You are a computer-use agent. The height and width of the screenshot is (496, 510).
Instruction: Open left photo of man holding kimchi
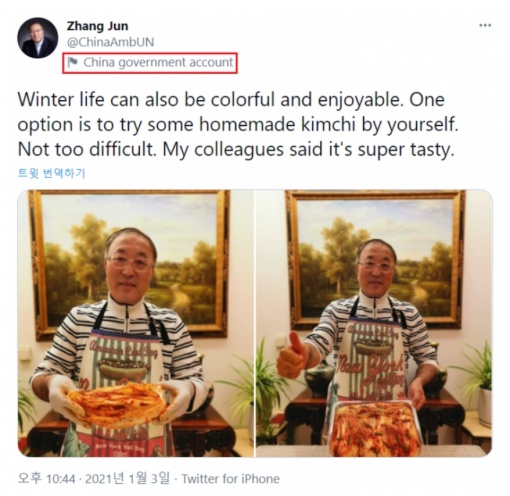[136, 323]
